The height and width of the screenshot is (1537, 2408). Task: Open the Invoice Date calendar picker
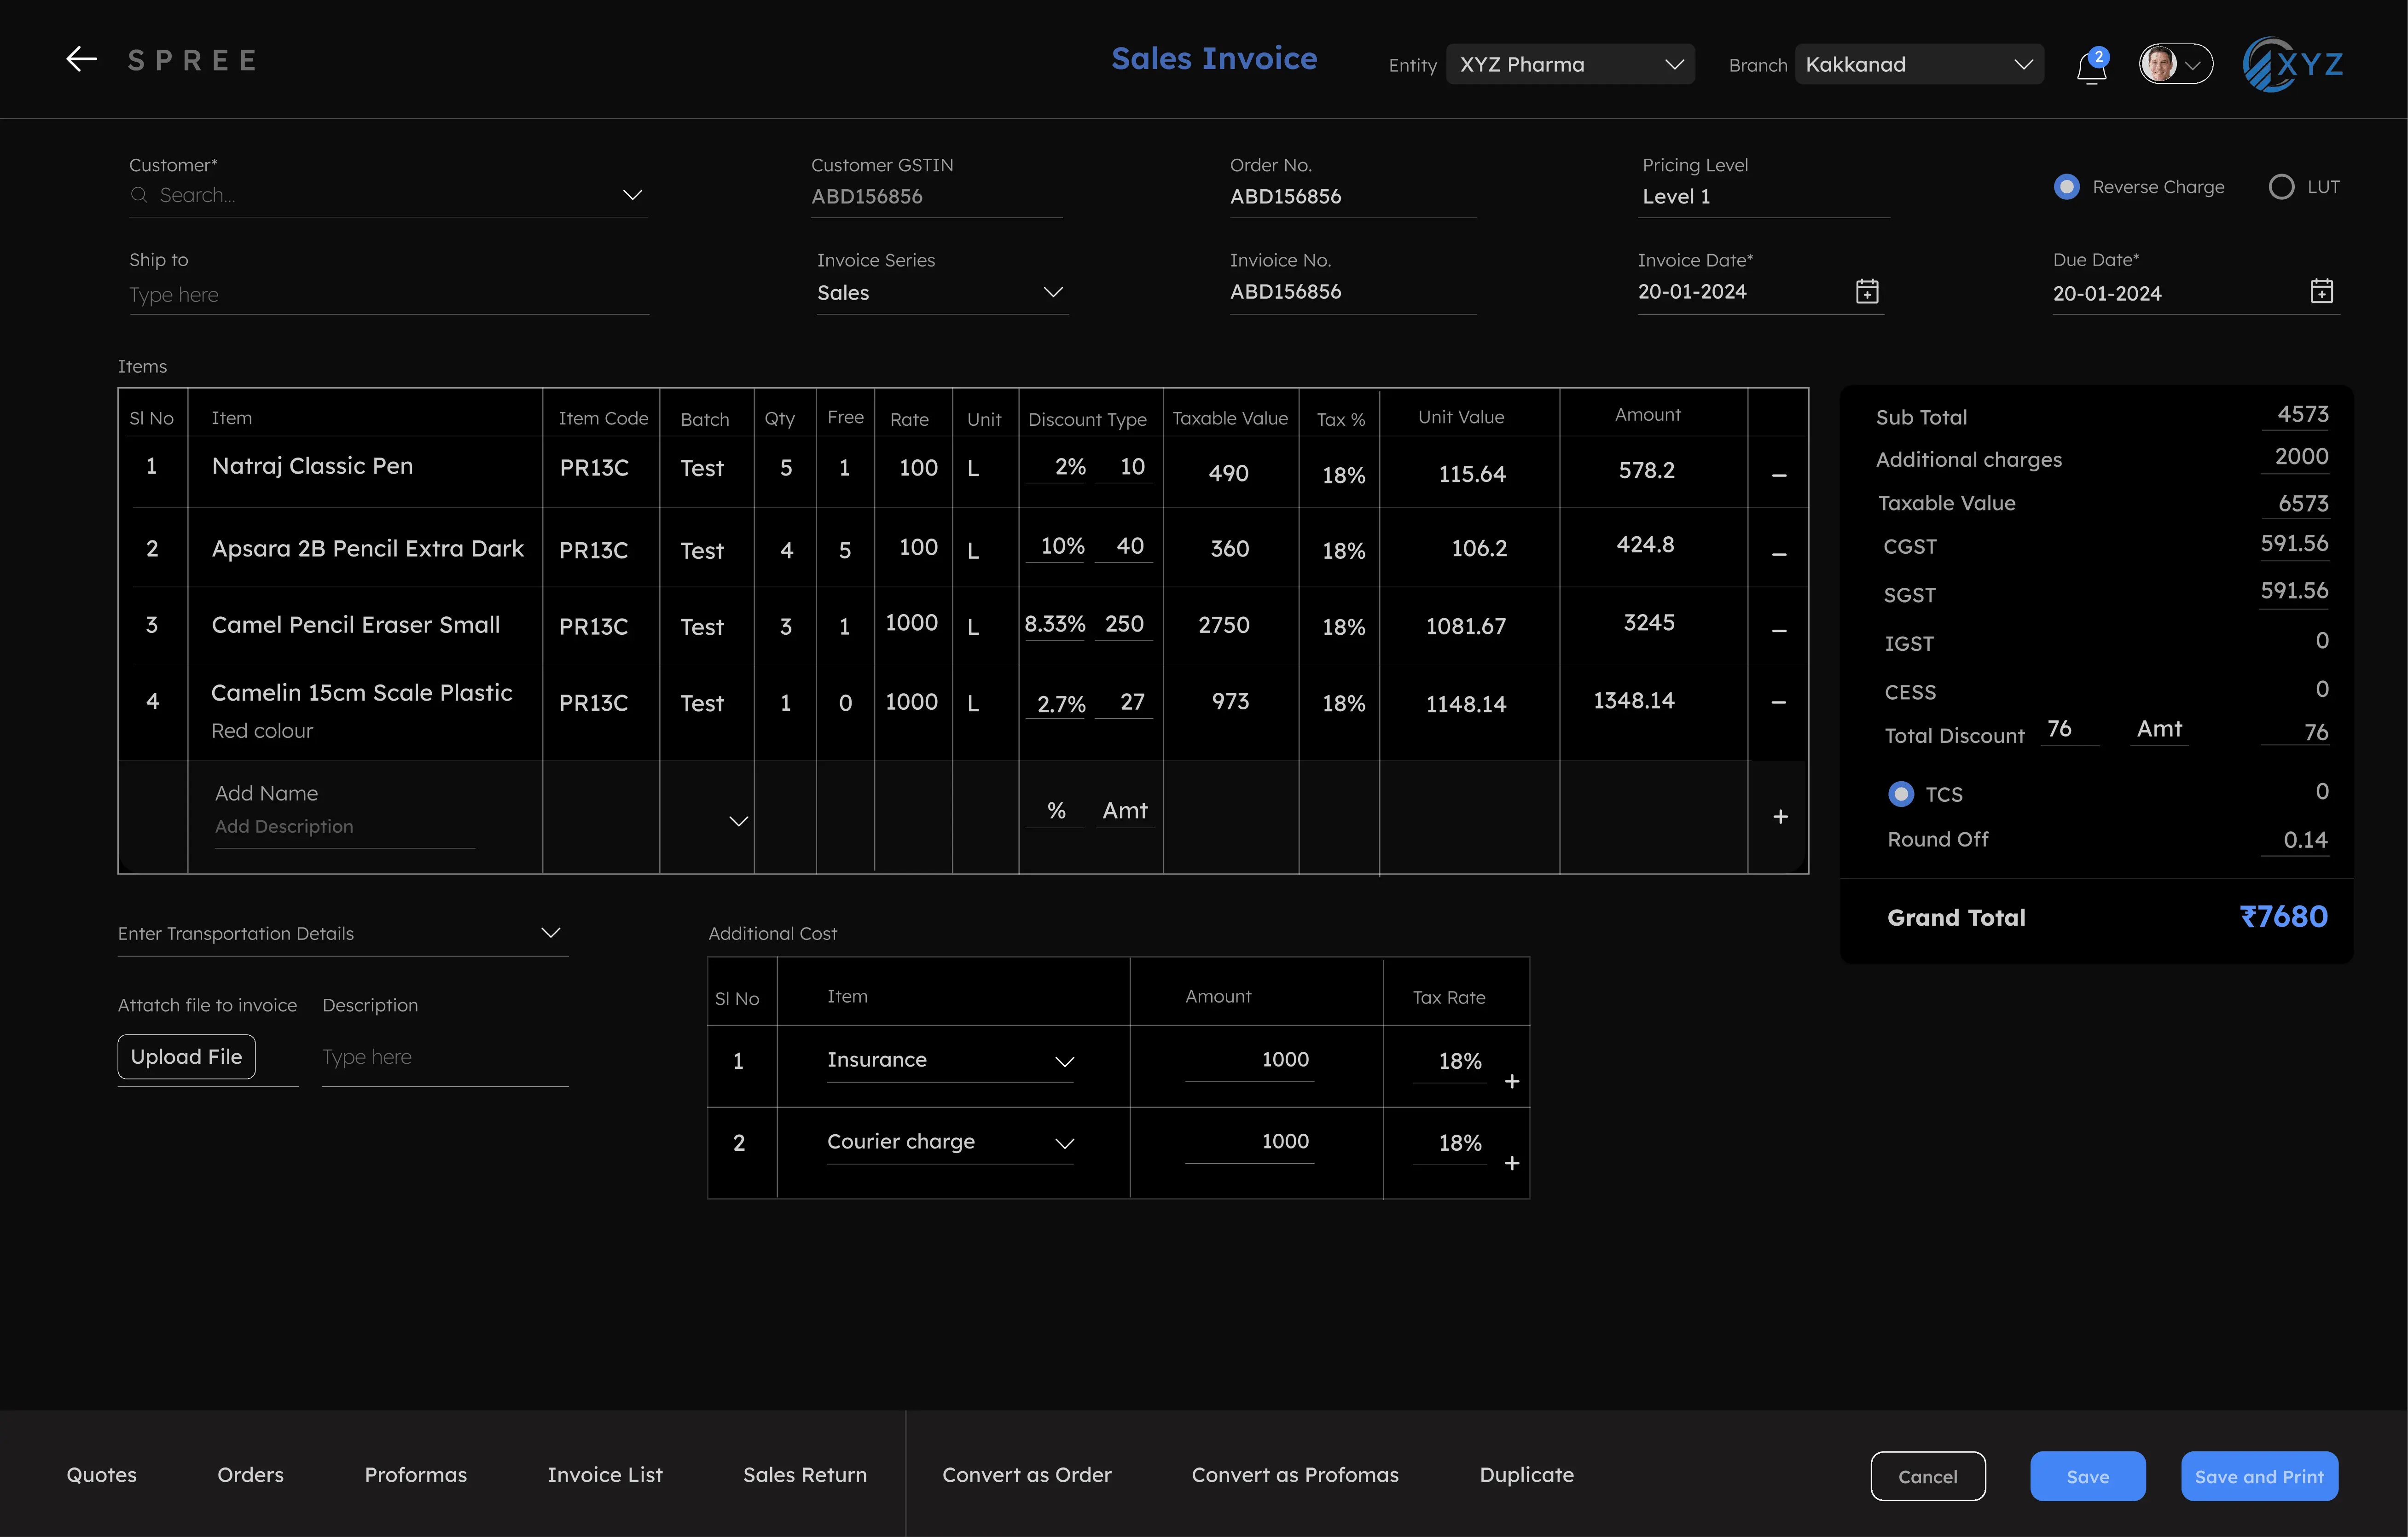coord(1867,291)
